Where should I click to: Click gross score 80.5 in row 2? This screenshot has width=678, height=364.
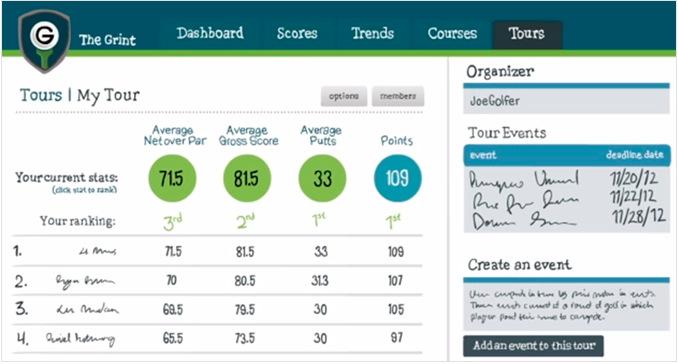[x=245, y=281]
